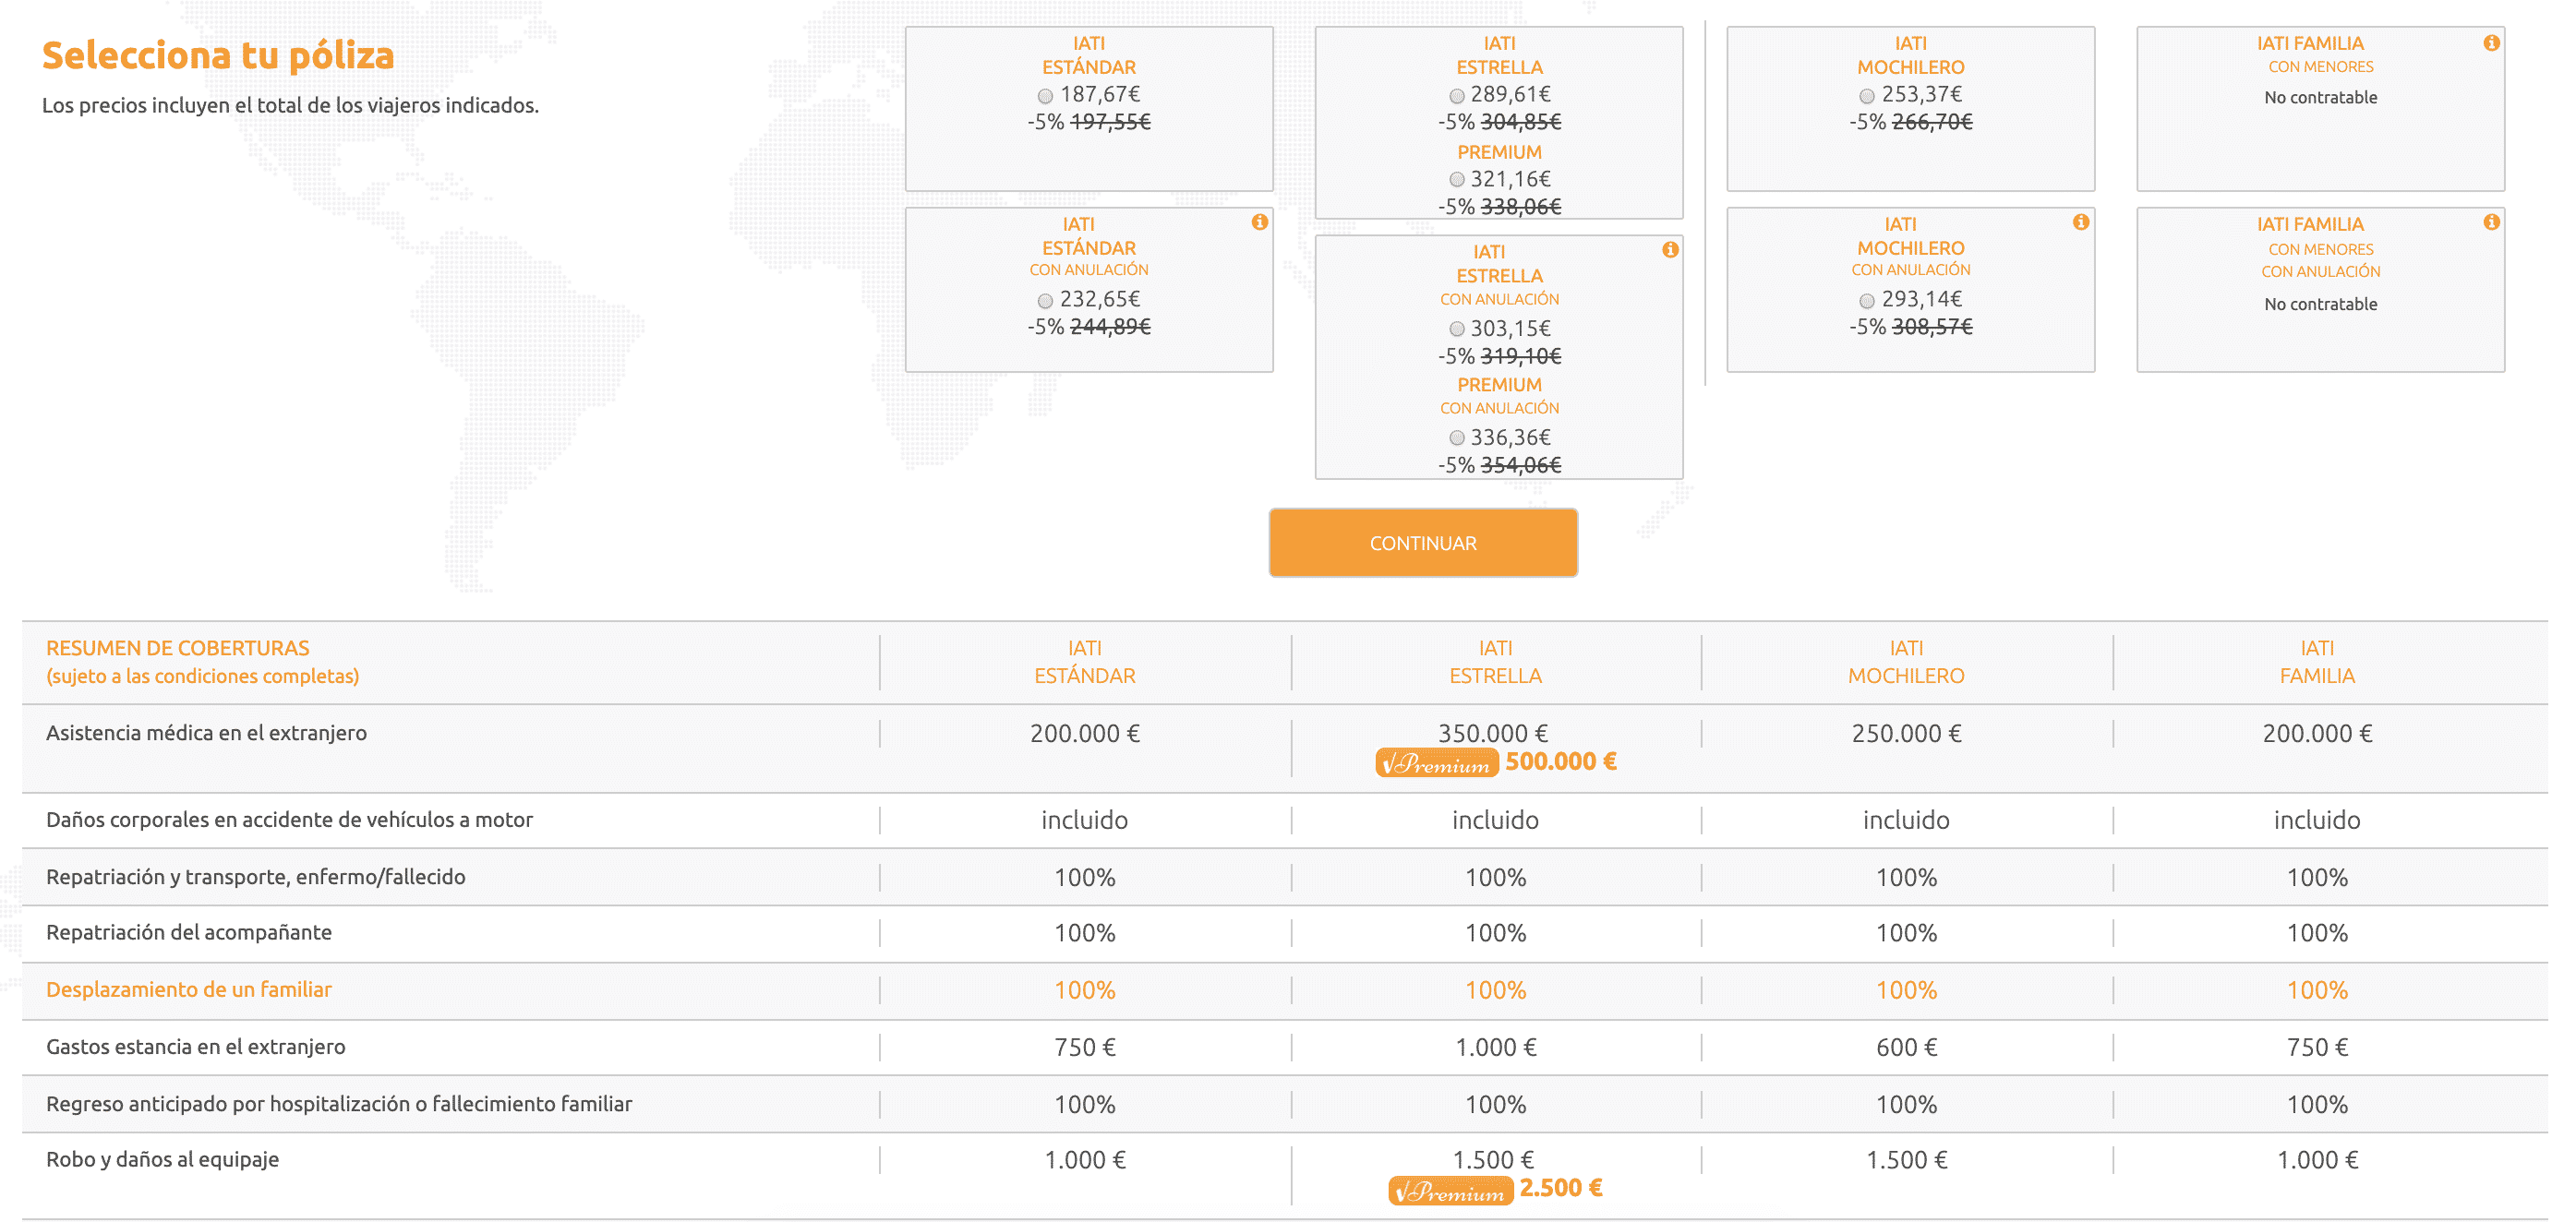Click the struck-through 197,55€ price
The height and width of the screenshot is (1222, 2576).
(1110, 122)
